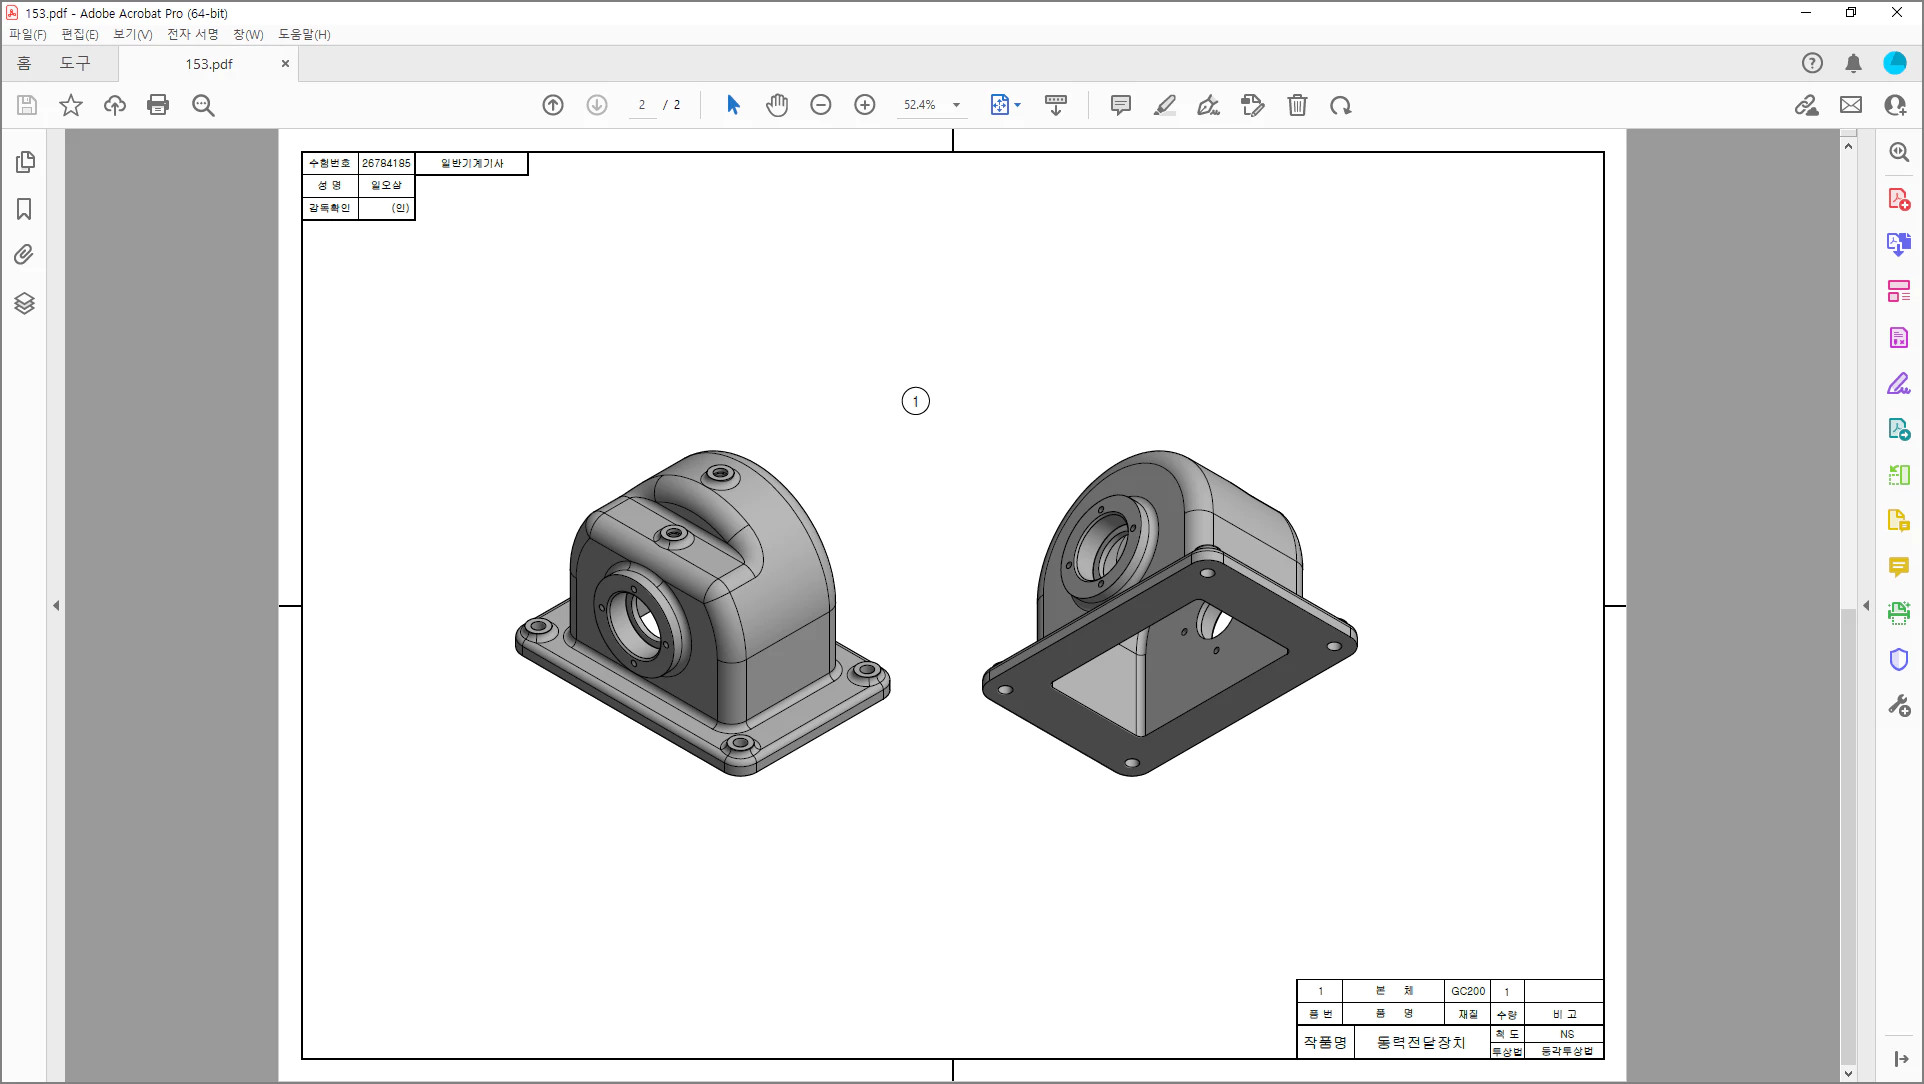
Task: Open the 파일 menu
Action: pos(27,34)
